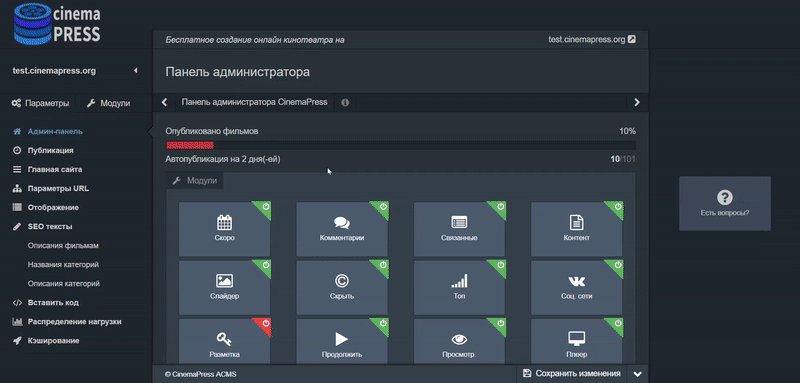Toggle power on the Комментарии module
800x383 pixels.
[383, 207]
